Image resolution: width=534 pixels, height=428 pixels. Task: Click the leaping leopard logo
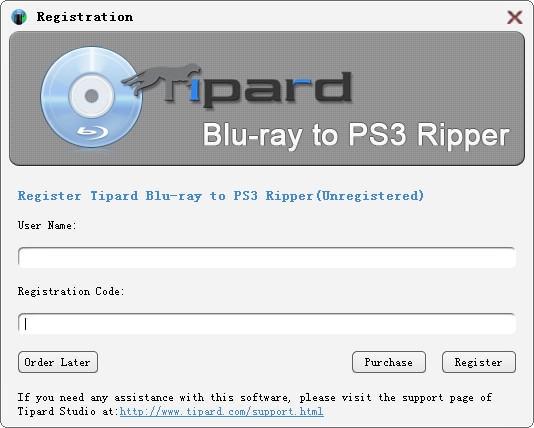pyautogui.click(x=161, y=78)
